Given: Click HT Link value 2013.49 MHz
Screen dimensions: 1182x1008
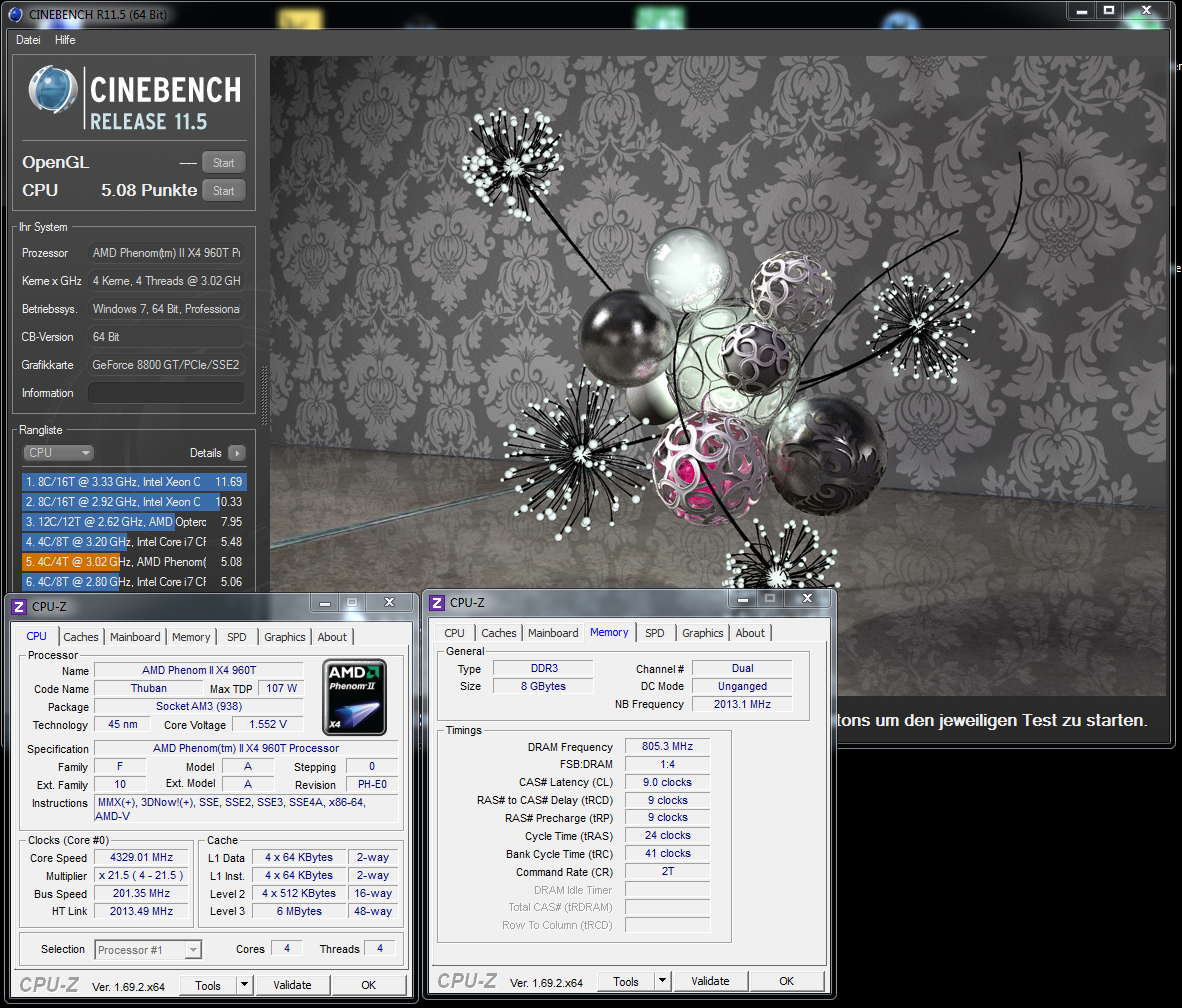Looking at the screenshot, I should click(141, 911).
